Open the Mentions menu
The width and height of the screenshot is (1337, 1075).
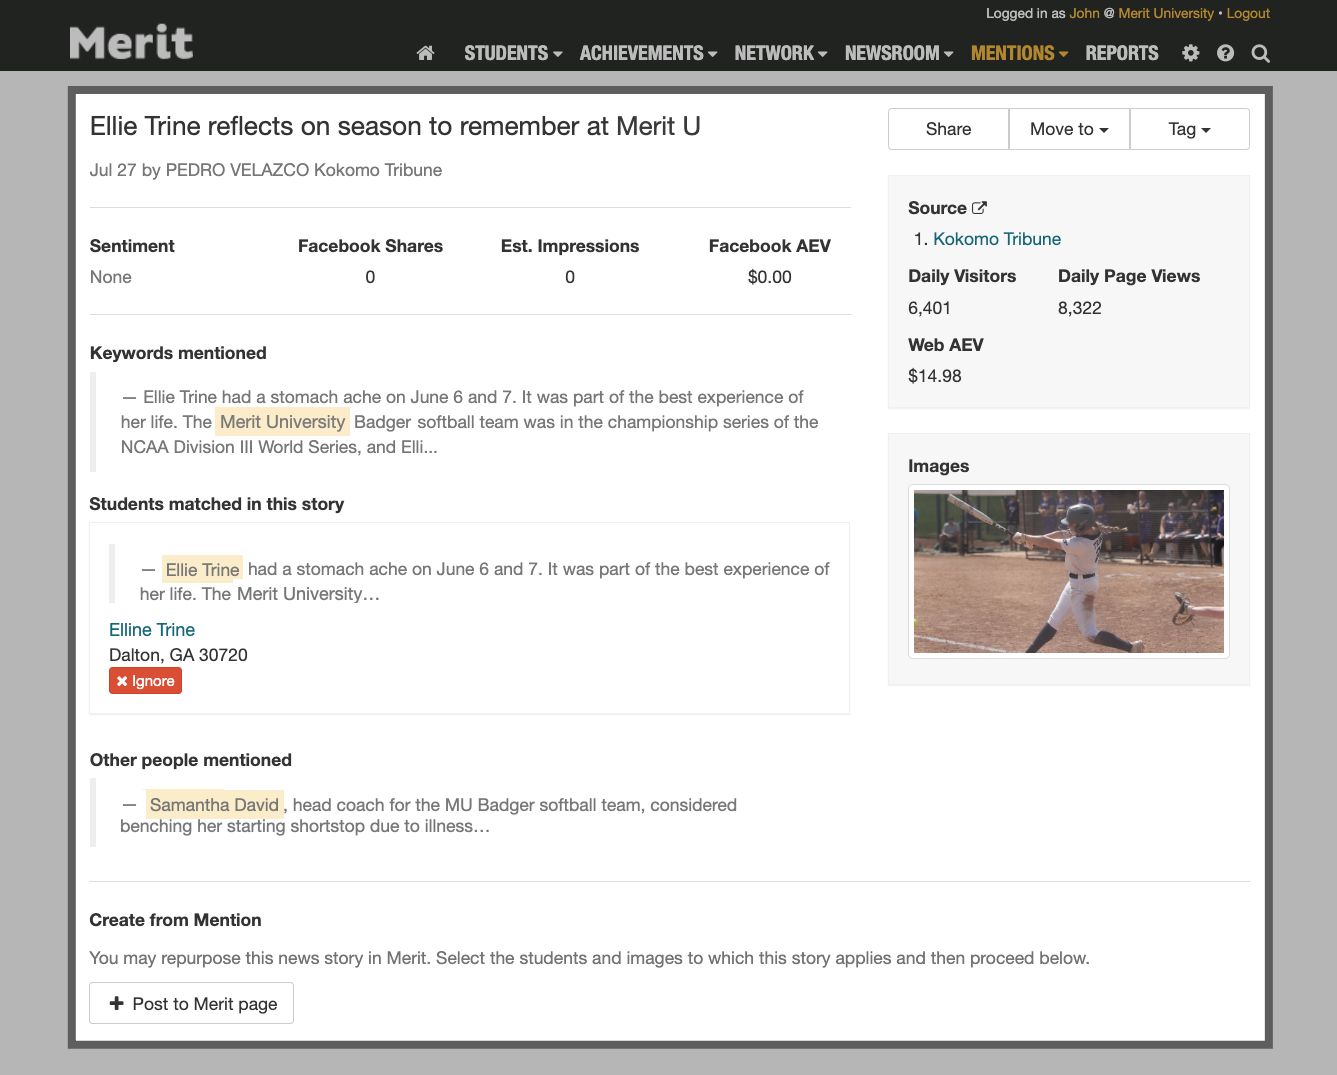click(1019, 54)
